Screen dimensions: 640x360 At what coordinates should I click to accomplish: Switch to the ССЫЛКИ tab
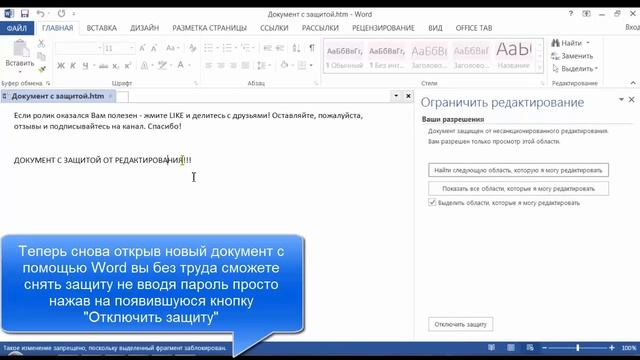pyautogui.click(x=274, y=28)
